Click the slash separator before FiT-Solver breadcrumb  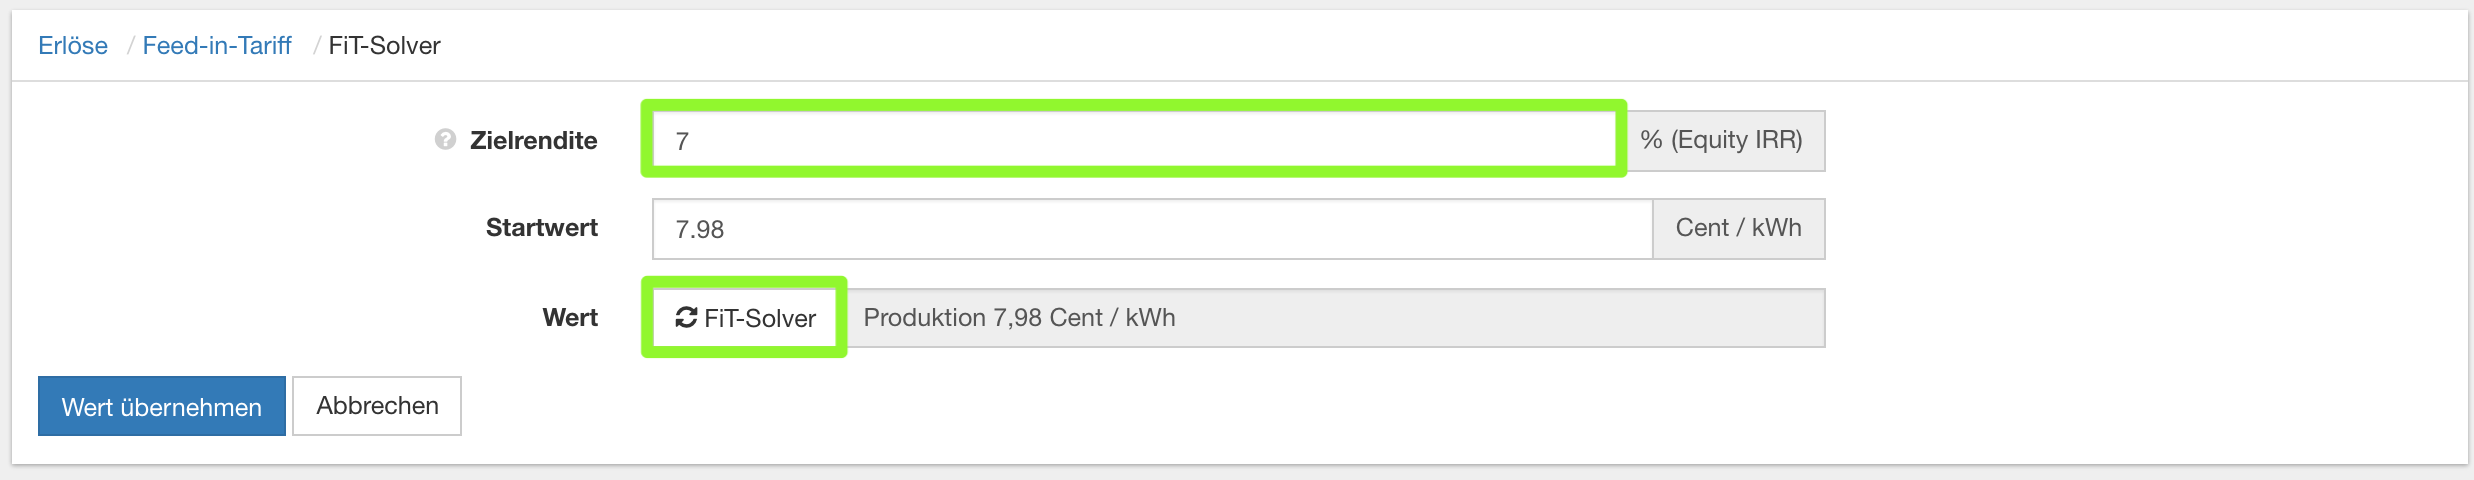[317, 46]
